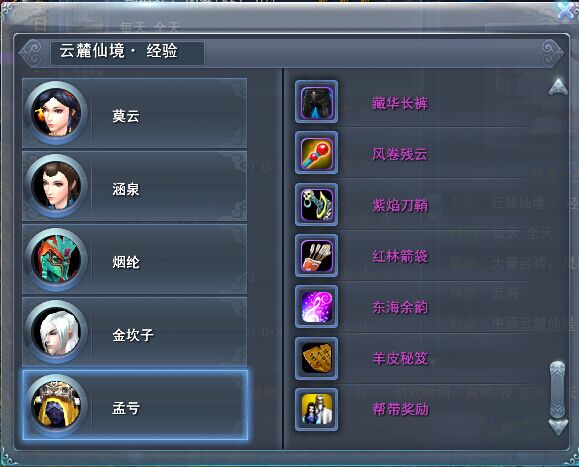Image resolution: width=579 pixels, height=467 pixels.
Task: Click the 莫云 name row
Action: point(134,113)
